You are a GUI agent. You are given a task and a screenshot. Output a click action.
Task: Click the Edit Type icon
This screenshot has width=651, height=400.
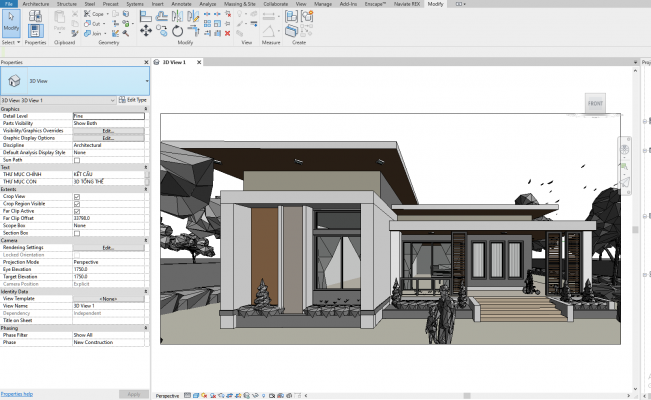[122, 100]
